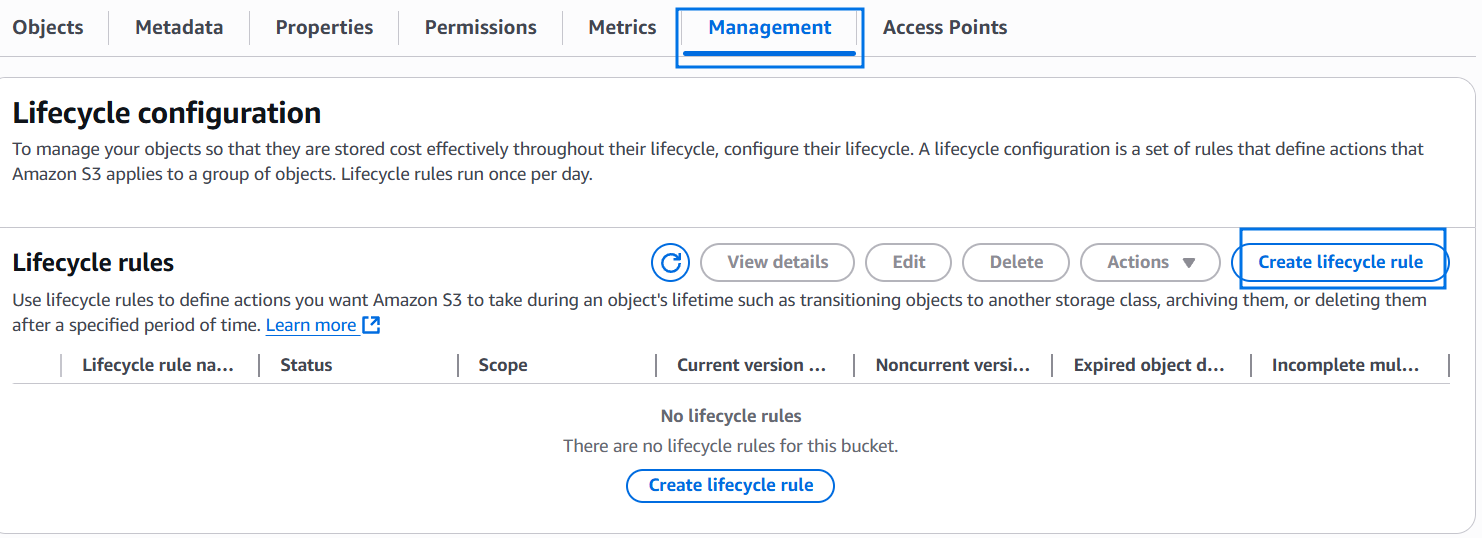Open the Actions dropdown menu
The width and height of the screenshot is (1482, 538).
pos(1150,263)
